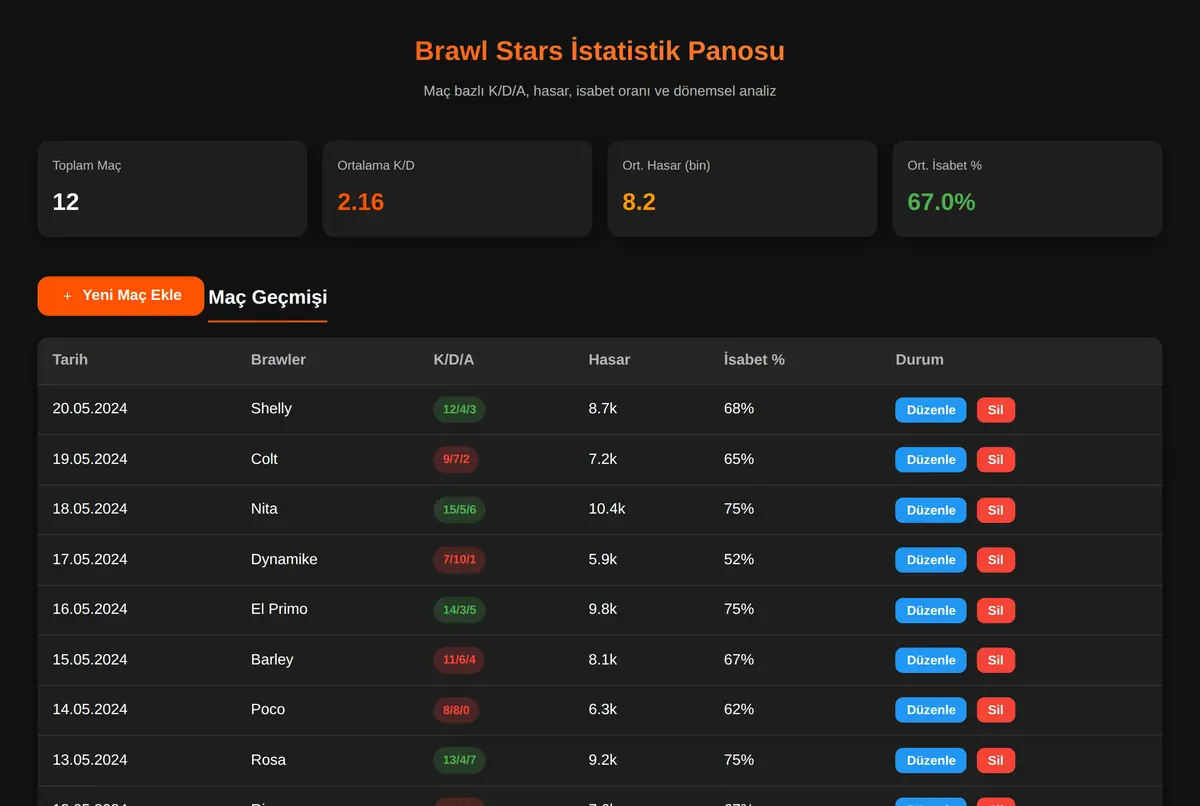Click the Brawl Stars İstatistik Panosu title
This screenshot has width=1200, height=806.
click(x=600, y=51)
